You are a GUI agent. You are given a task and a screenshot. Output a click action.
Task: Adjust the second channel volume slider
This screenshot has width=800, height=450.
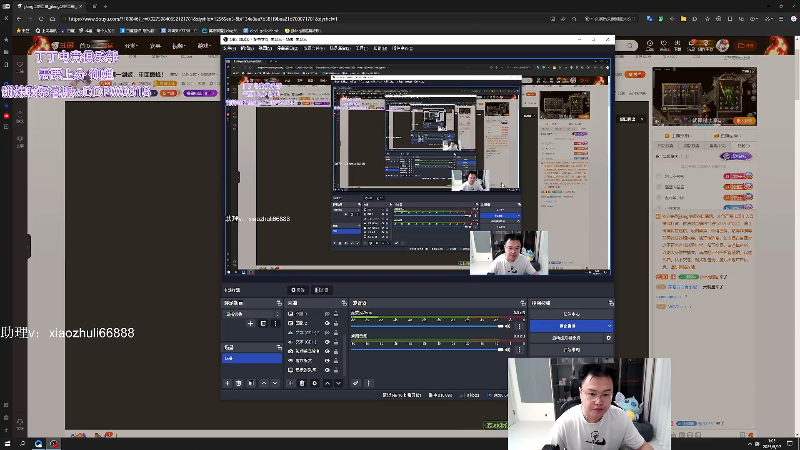click(x=428, y=350)
